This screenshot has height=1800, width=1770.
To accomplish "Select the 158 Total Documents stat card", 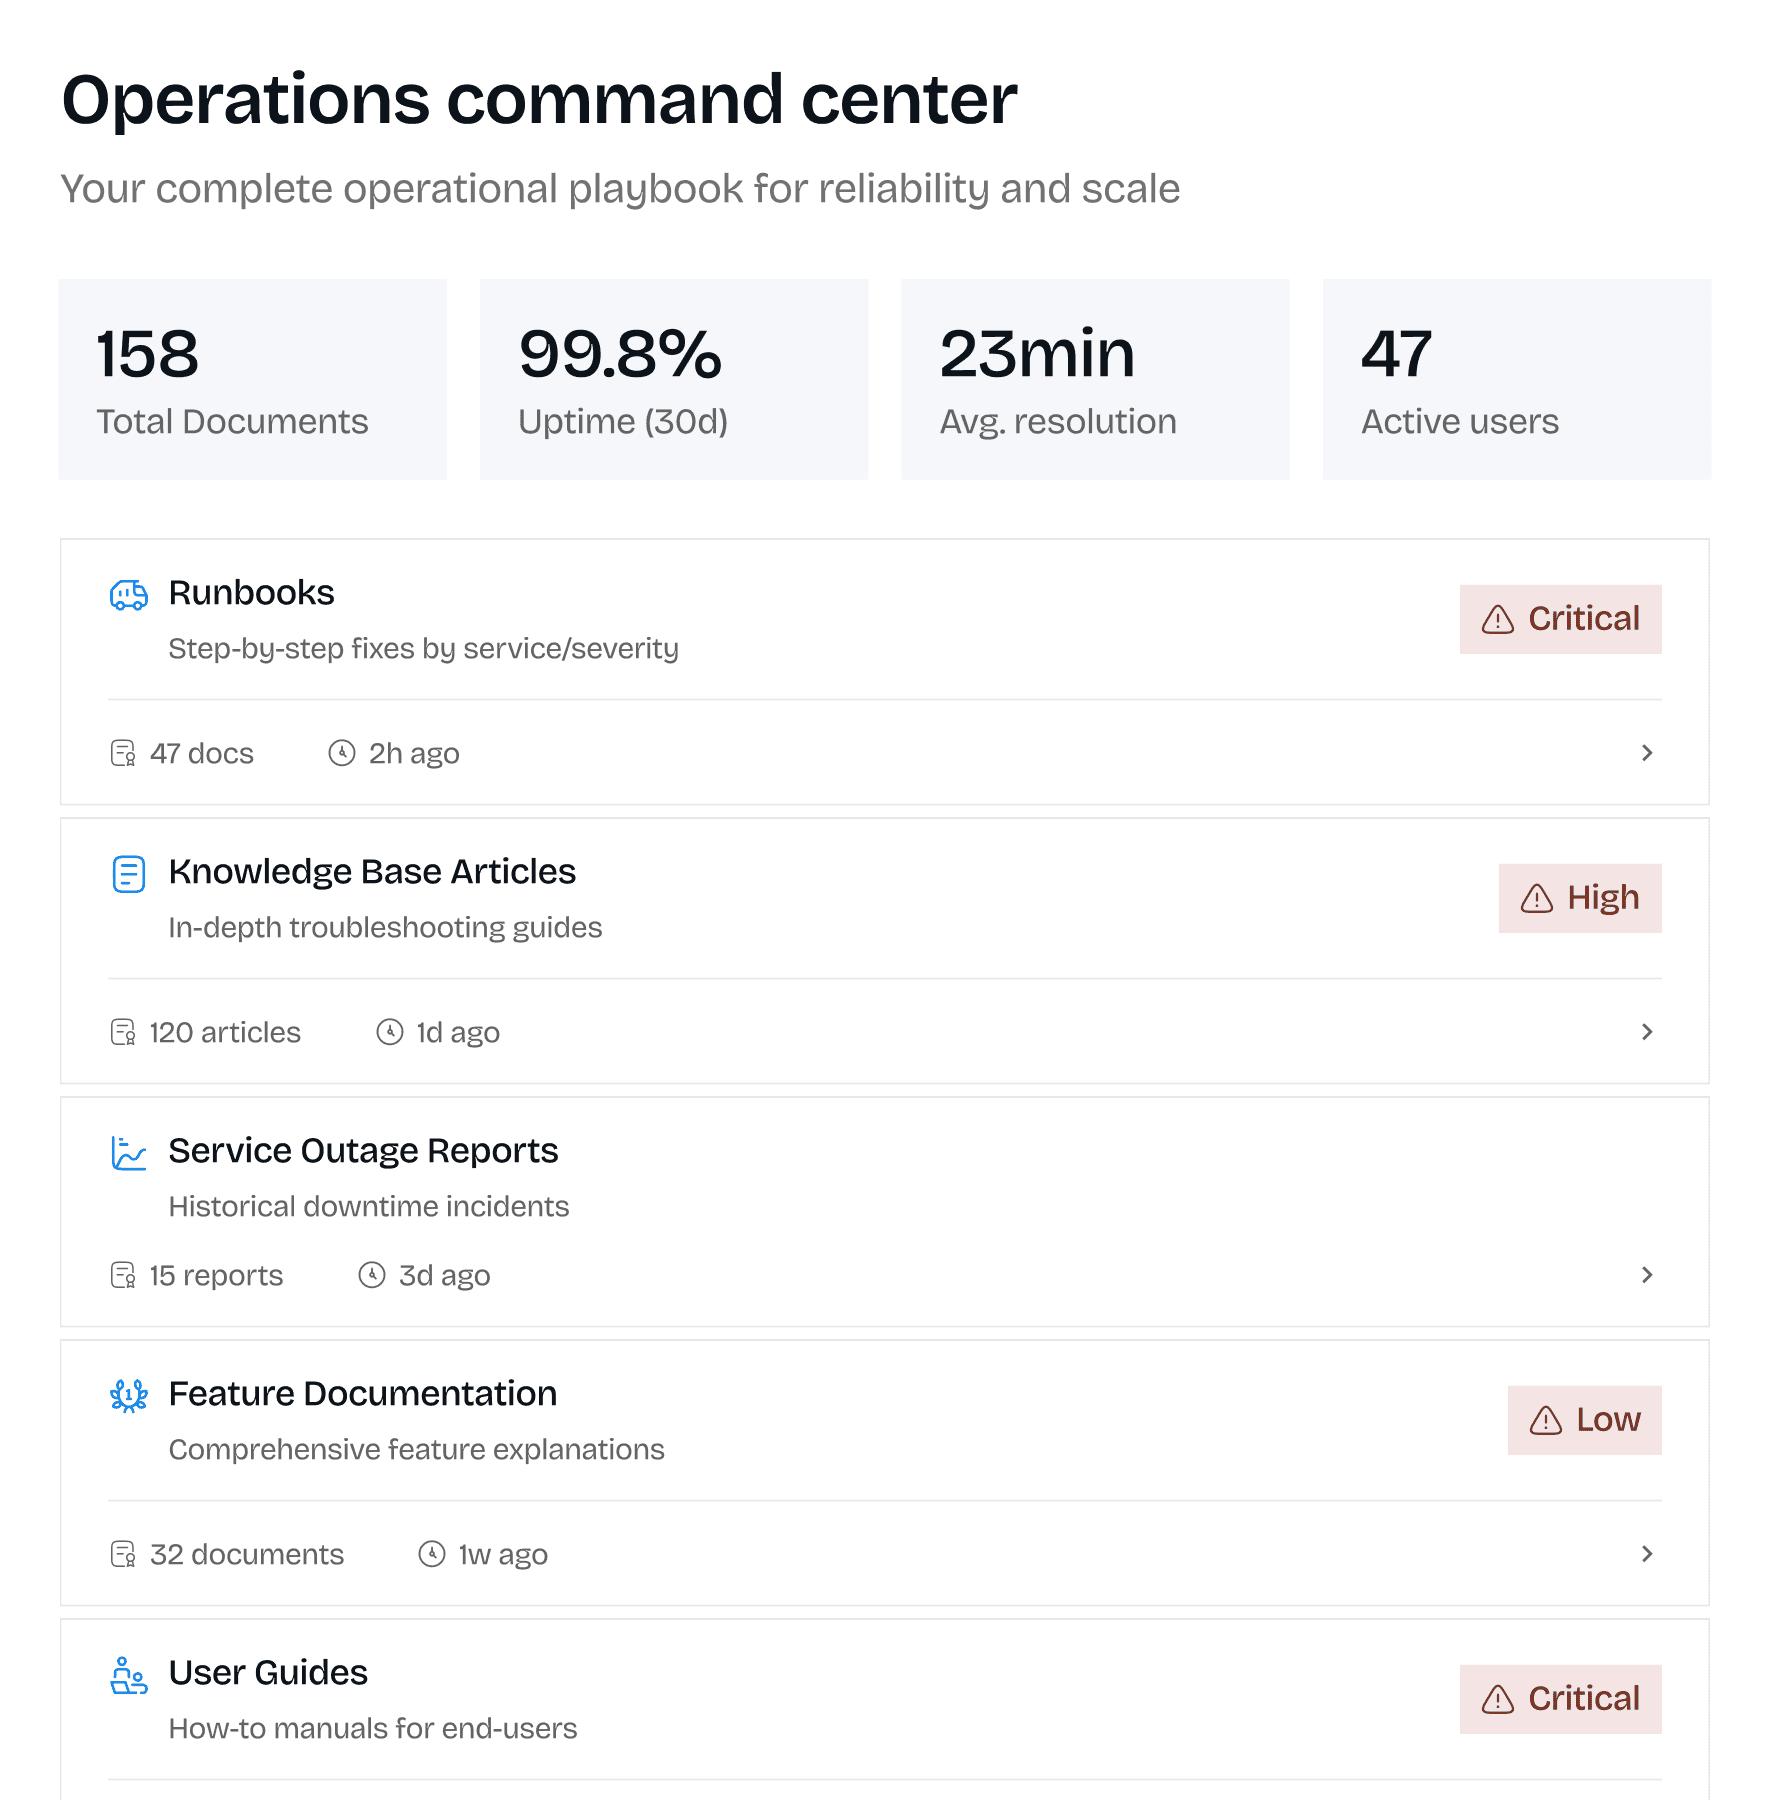I will click(x=253, y=380).
